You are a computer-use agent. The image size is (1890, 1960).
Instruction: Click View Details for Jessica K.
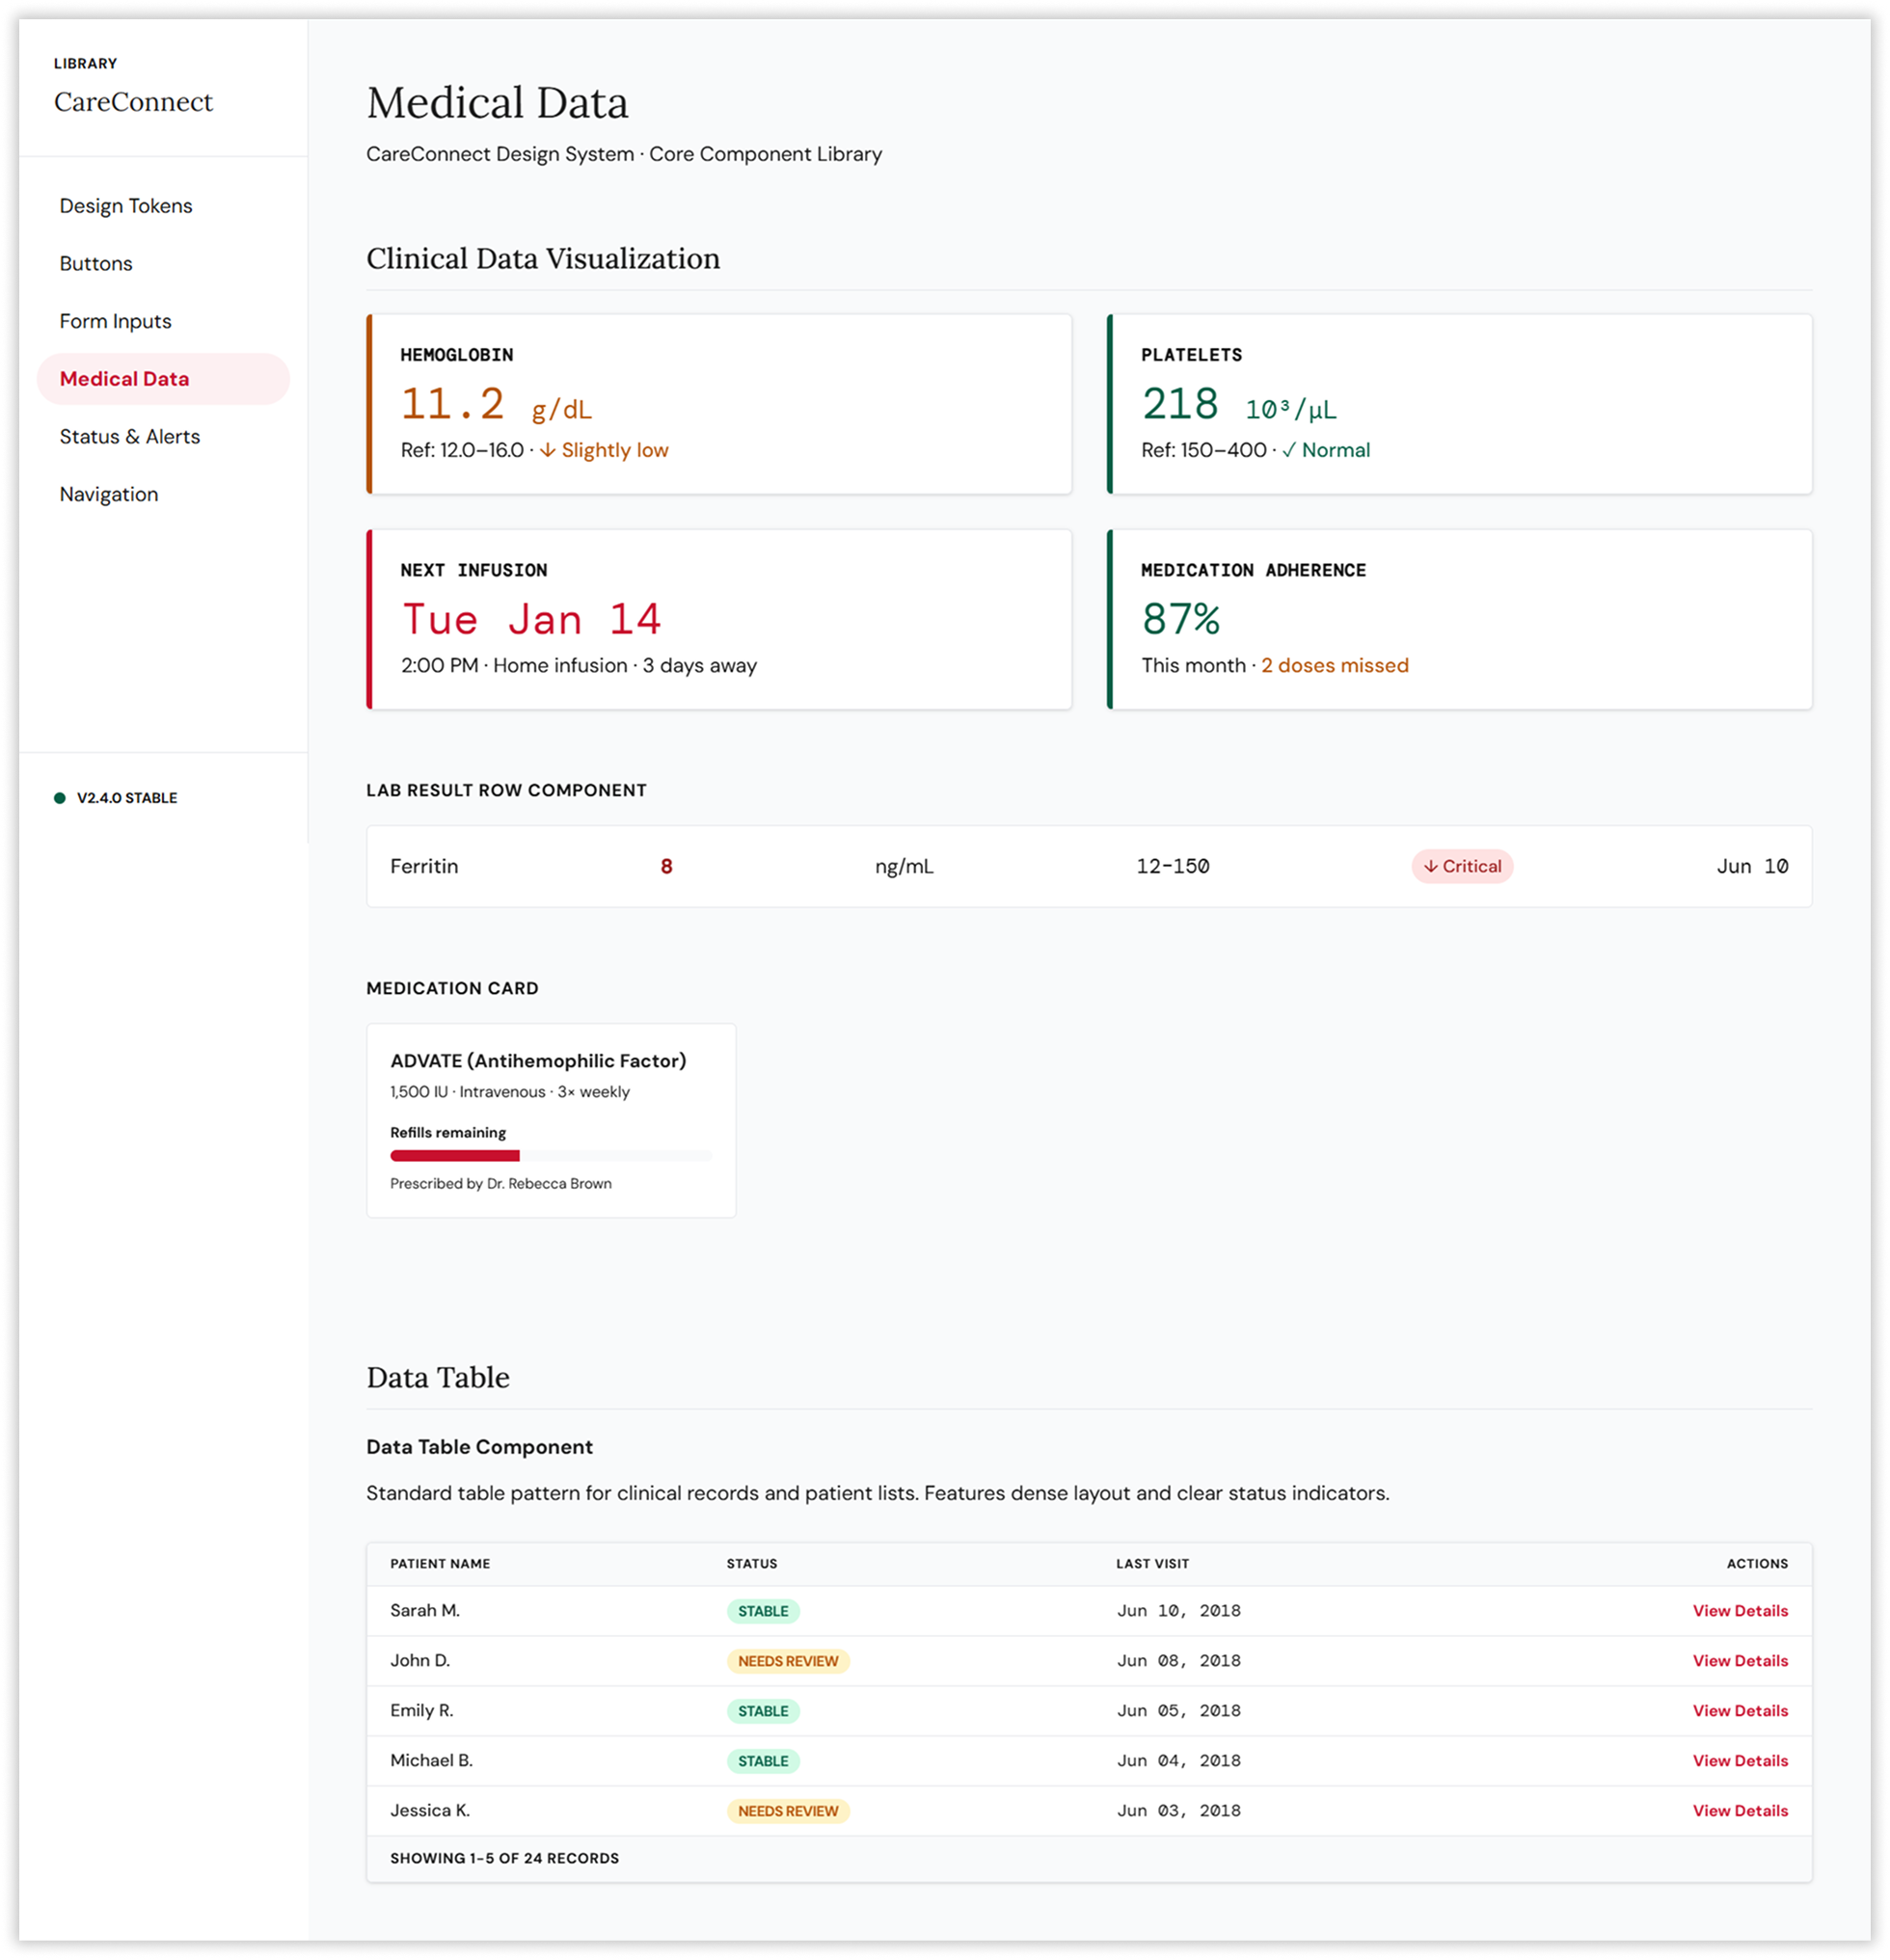[x=1739, y=1811]
